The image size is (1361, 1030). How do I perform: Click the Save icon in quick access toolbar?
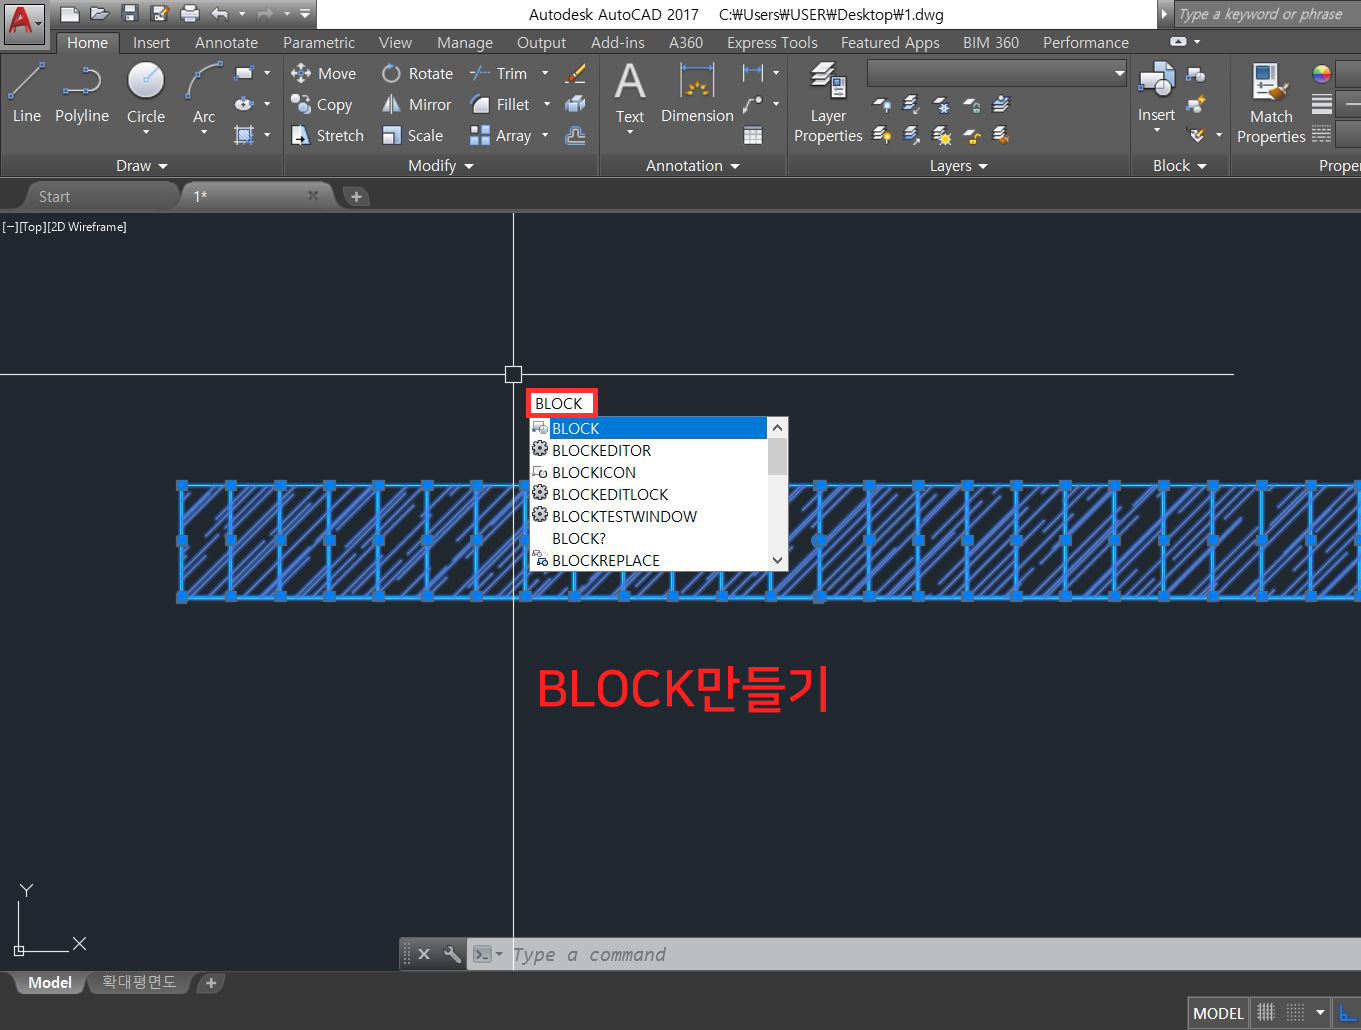pyautogui.click(x=130, y=14)
